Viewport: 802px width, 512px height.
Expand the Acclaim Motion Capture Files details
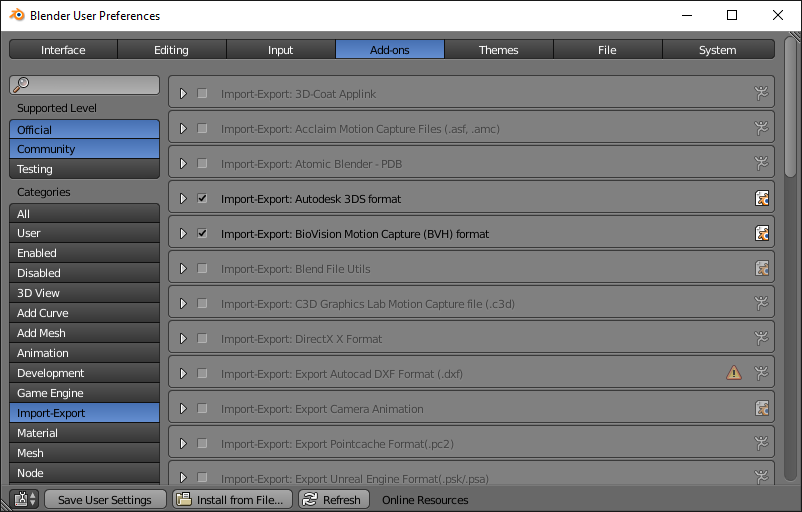[x=183, y=129]
